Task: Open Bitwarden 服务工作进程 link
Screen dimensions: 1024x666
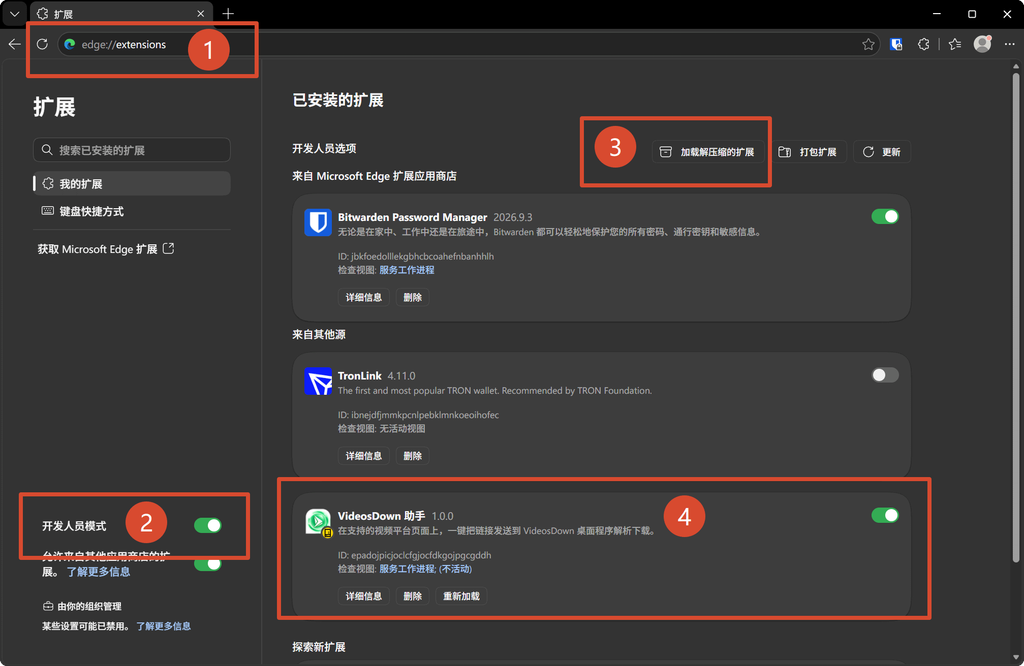Action: click(x=407, y=270)
